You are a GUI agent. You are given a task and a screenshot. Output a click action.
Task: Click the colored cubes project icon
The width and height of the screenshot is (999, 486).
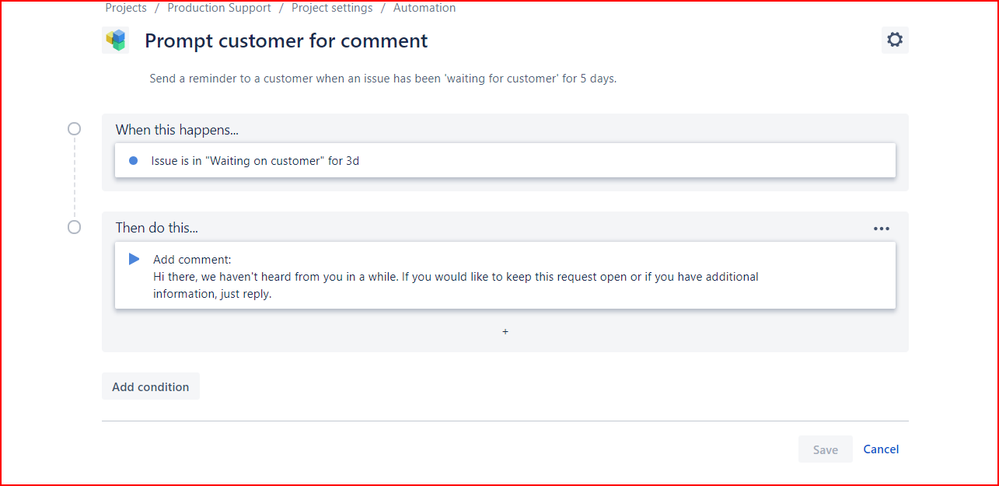(x=115, y=40)
